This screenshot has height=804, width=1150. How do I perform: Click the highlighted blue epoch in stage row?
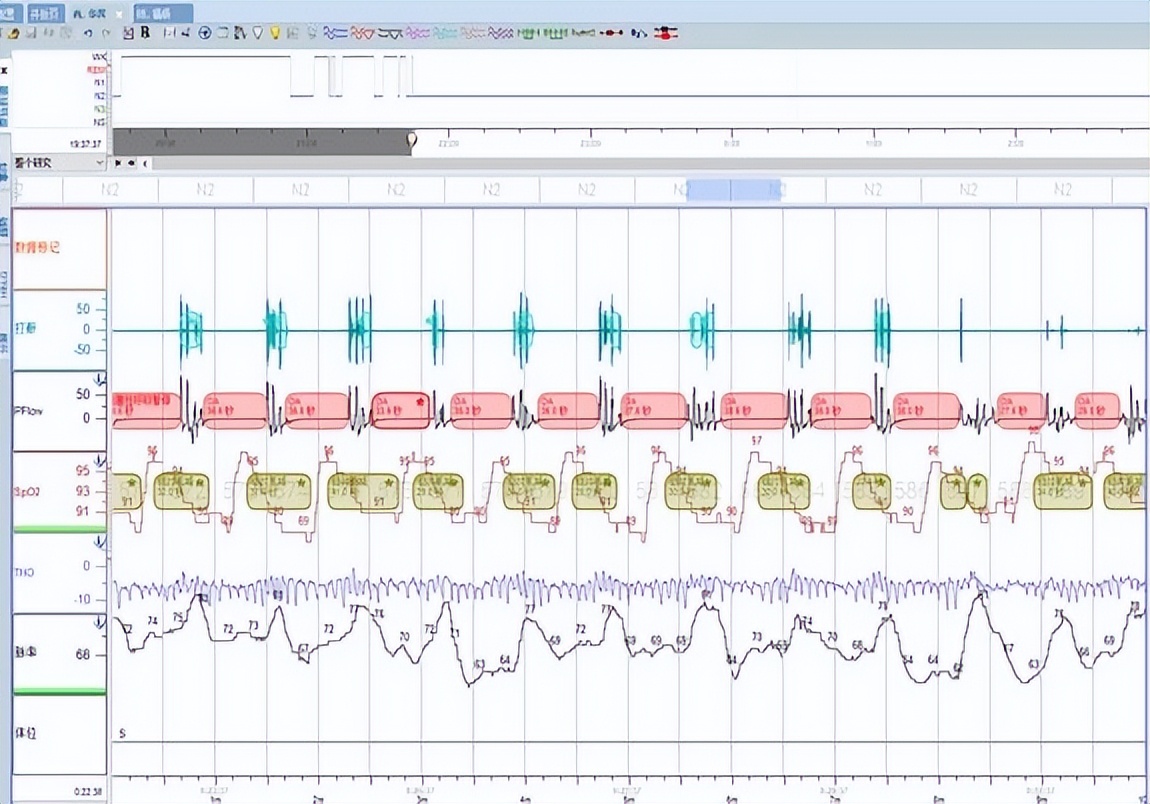pos(733,189)
